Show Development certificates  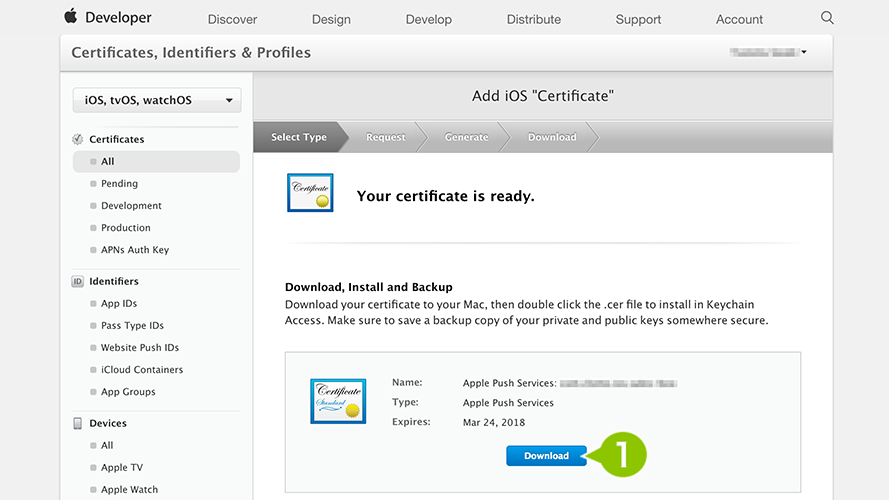[x=131, y=206]
